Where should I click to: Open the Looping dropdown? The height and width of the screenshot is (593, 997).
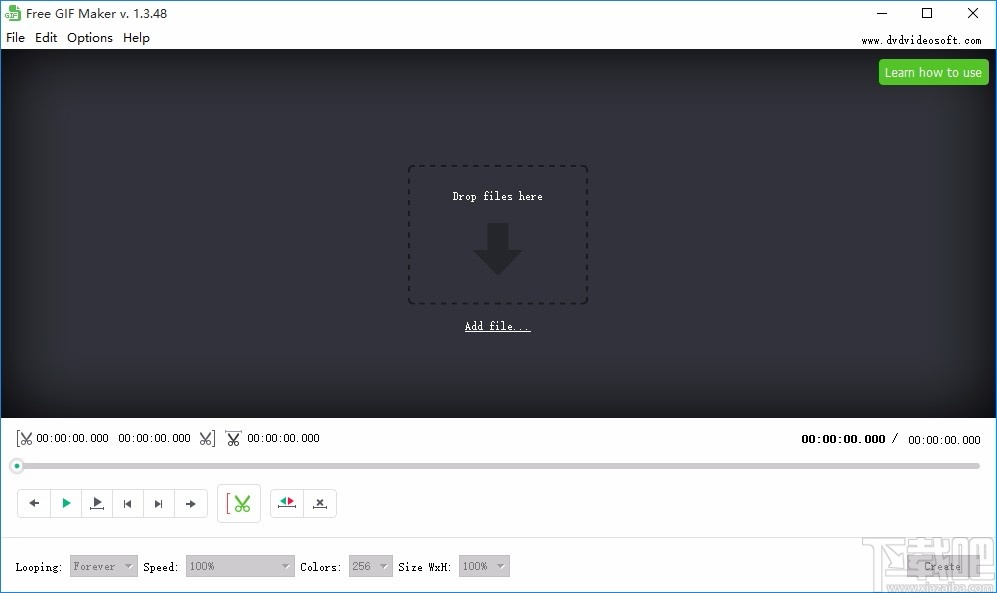click(103, 566)
